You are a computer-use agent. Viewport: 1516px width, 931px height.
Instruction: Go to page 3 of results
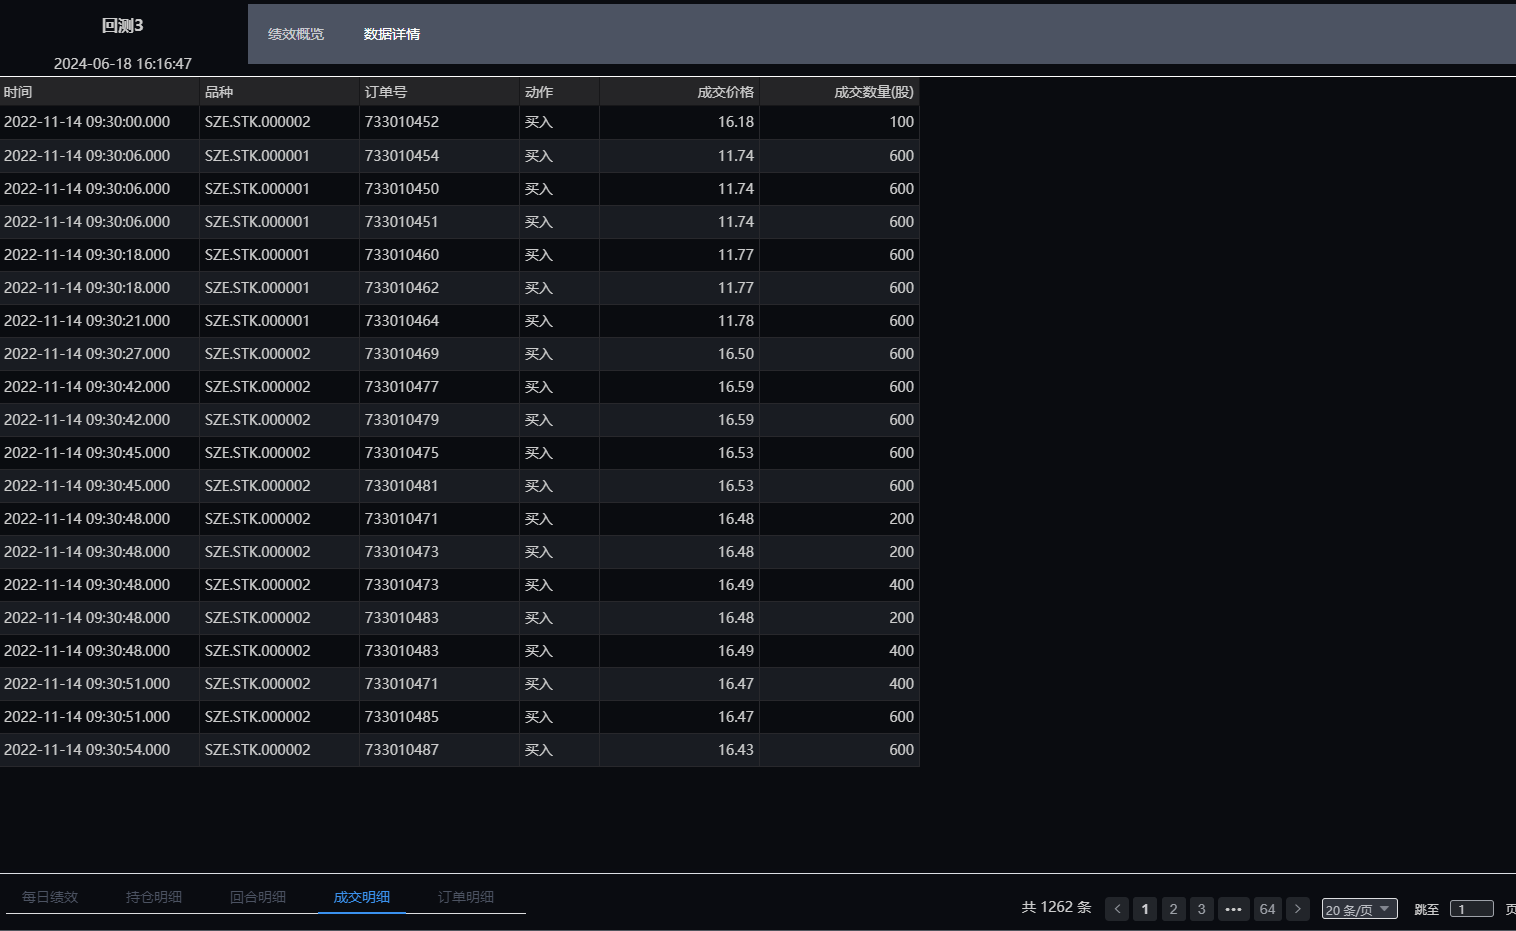(1201, 909)
